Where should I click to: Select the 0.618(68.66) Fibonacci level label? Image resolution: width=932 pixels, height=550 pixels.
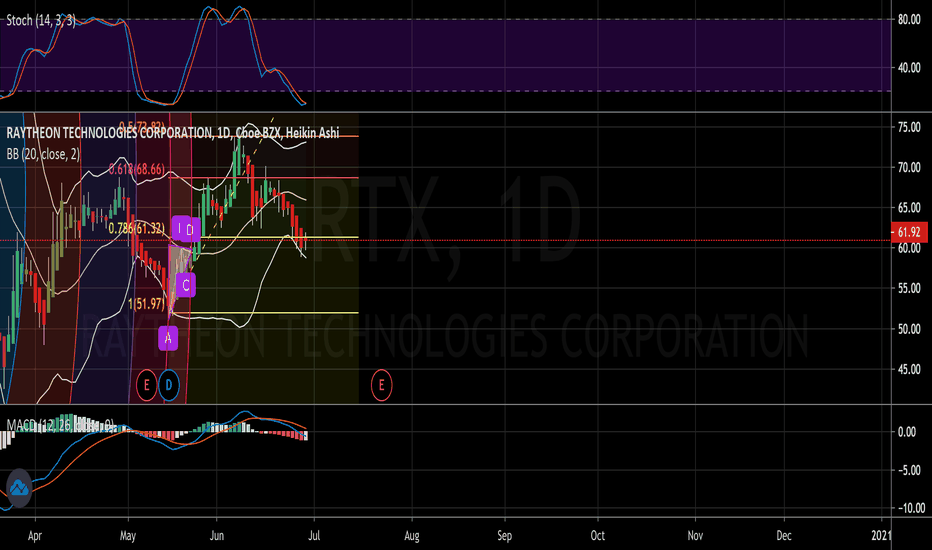coord(137,169)
